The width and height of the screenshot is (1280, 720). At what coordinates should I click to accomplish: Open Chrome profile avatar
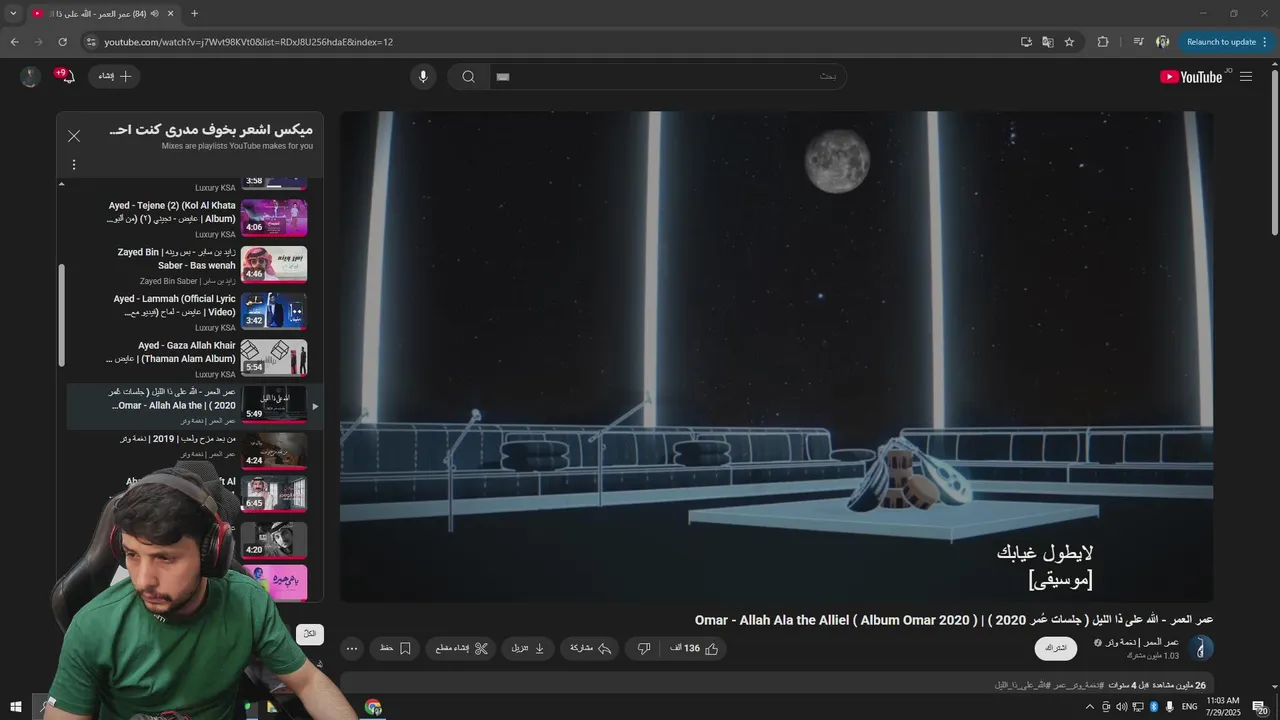[x=1162, y=42]
